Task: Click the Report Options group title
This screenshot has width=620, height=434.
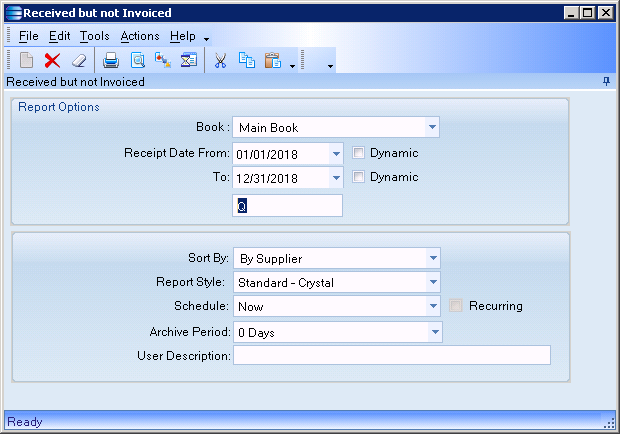Action: point(59,107)
